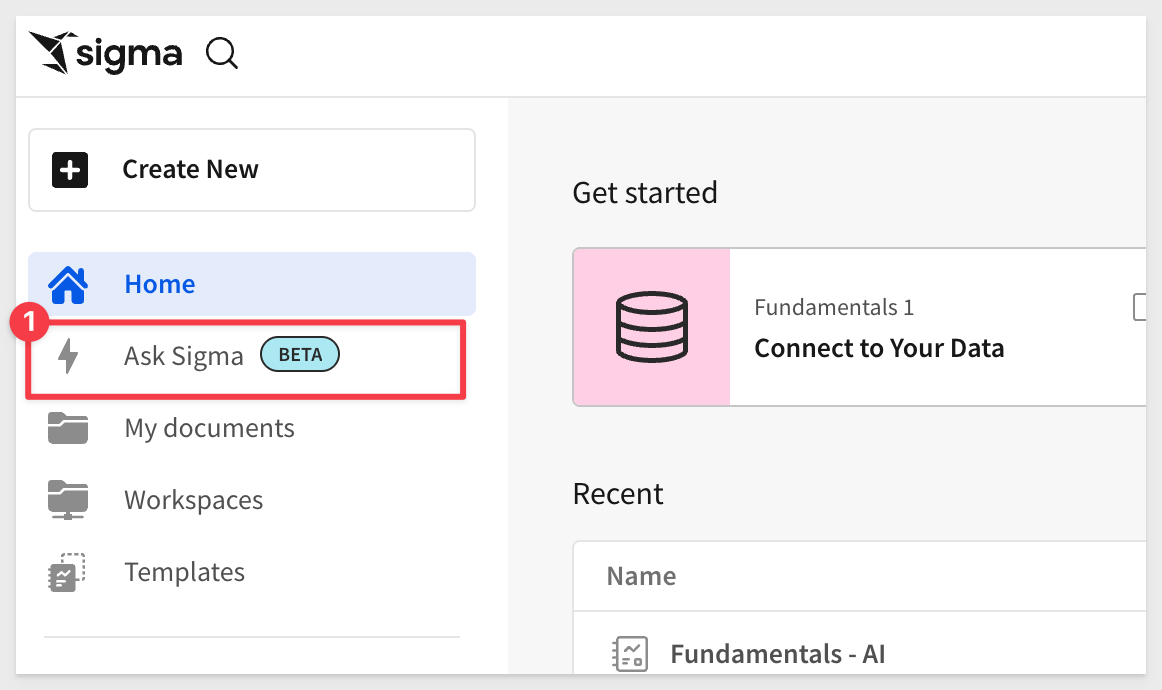Screen dimensions: 1162x690
Task: Click the Templates icon in the sidebar
Action: coord(68,572)
